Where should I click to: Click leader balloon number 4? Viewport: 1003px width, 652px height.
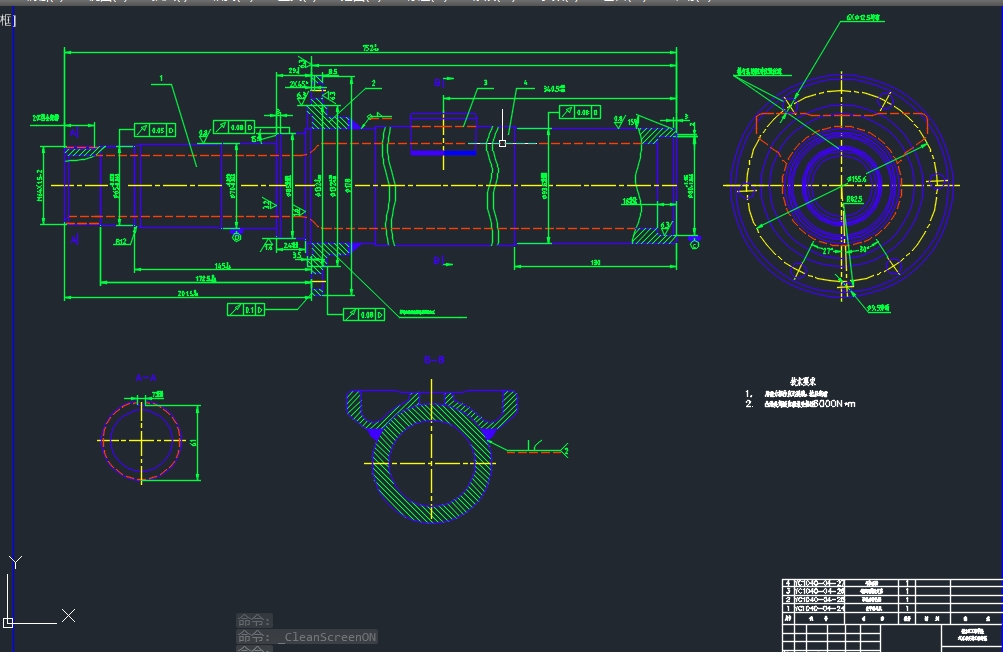(526, 83)
